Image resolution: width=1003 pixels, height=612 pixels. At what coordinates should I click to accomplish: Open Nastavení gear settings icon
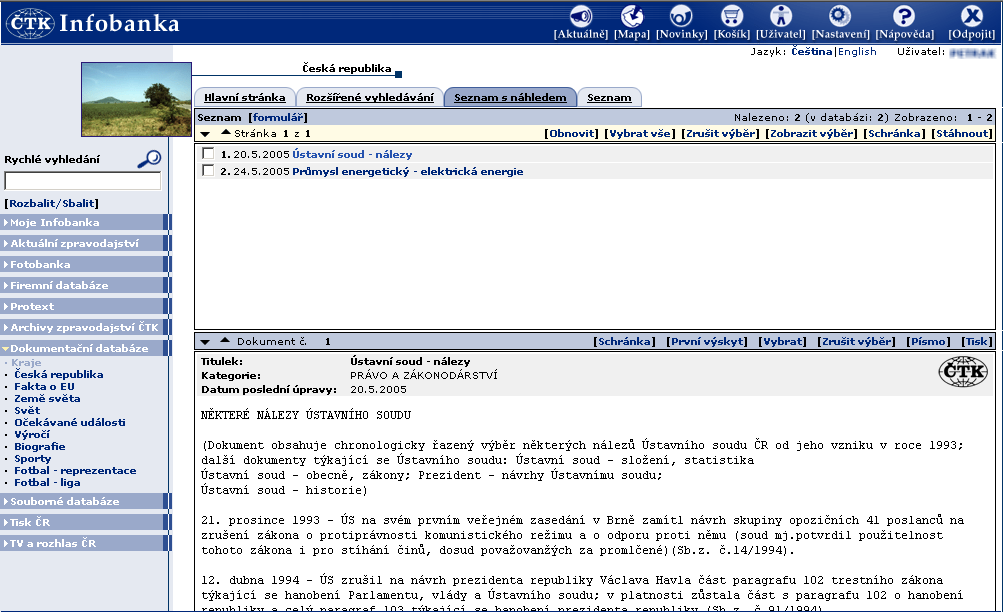point(839,16)
